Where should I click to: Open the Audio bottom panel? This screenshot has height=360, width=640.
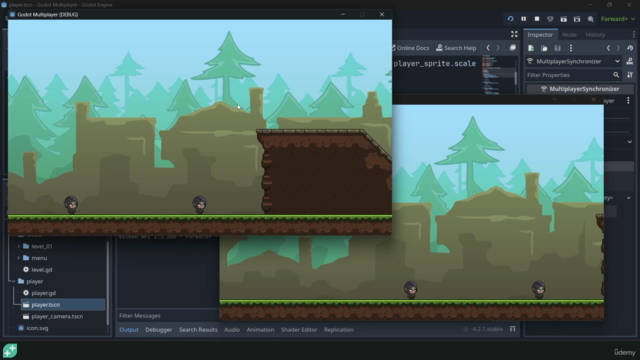(232, 329)
